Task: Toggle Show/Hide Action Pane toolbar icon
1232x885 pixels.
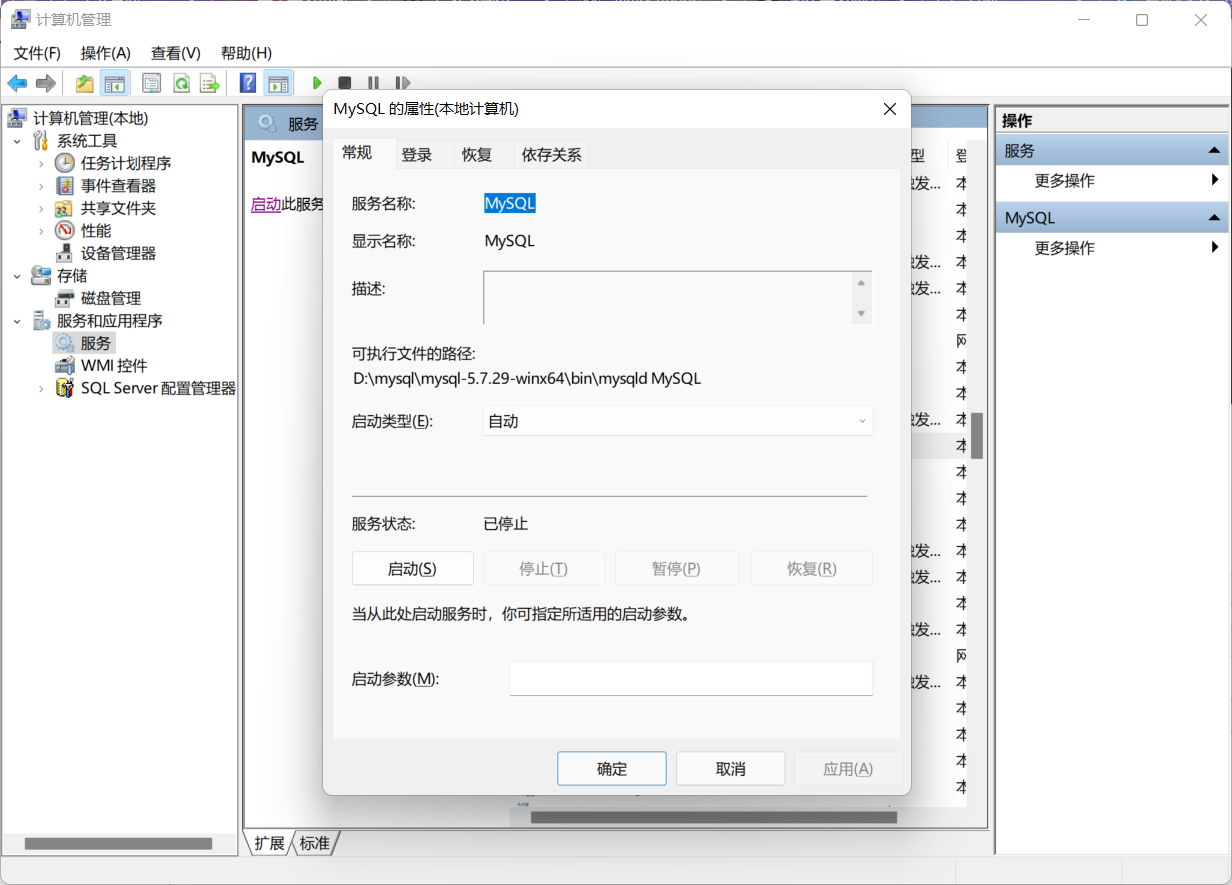Action: tap(278, 83)
